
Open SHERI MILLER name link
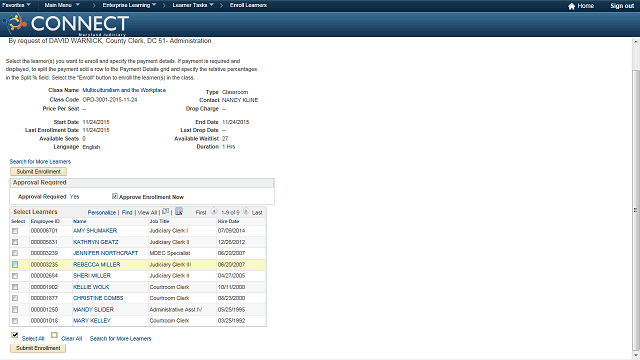click(x=92, y=276)
